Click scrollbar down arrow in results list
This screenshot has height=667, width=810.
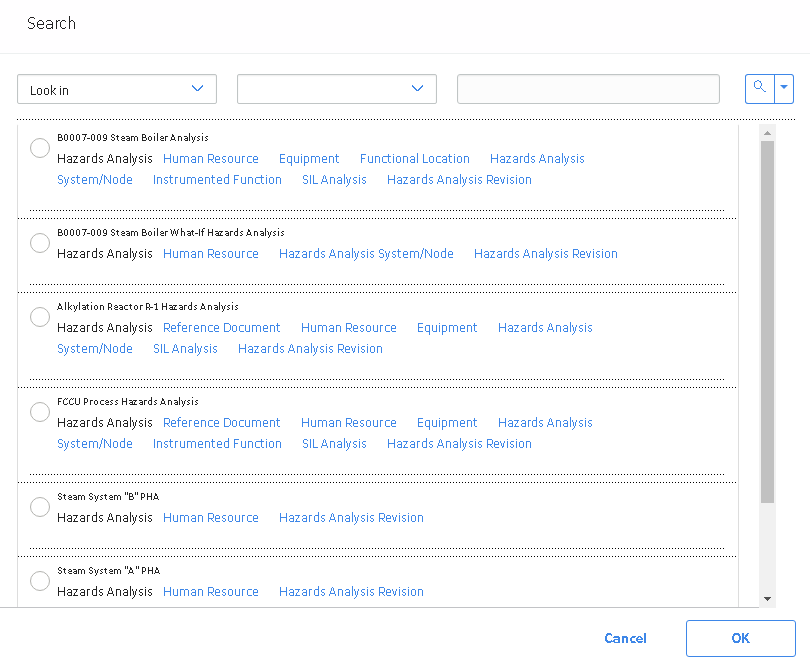tap(767, 599)
